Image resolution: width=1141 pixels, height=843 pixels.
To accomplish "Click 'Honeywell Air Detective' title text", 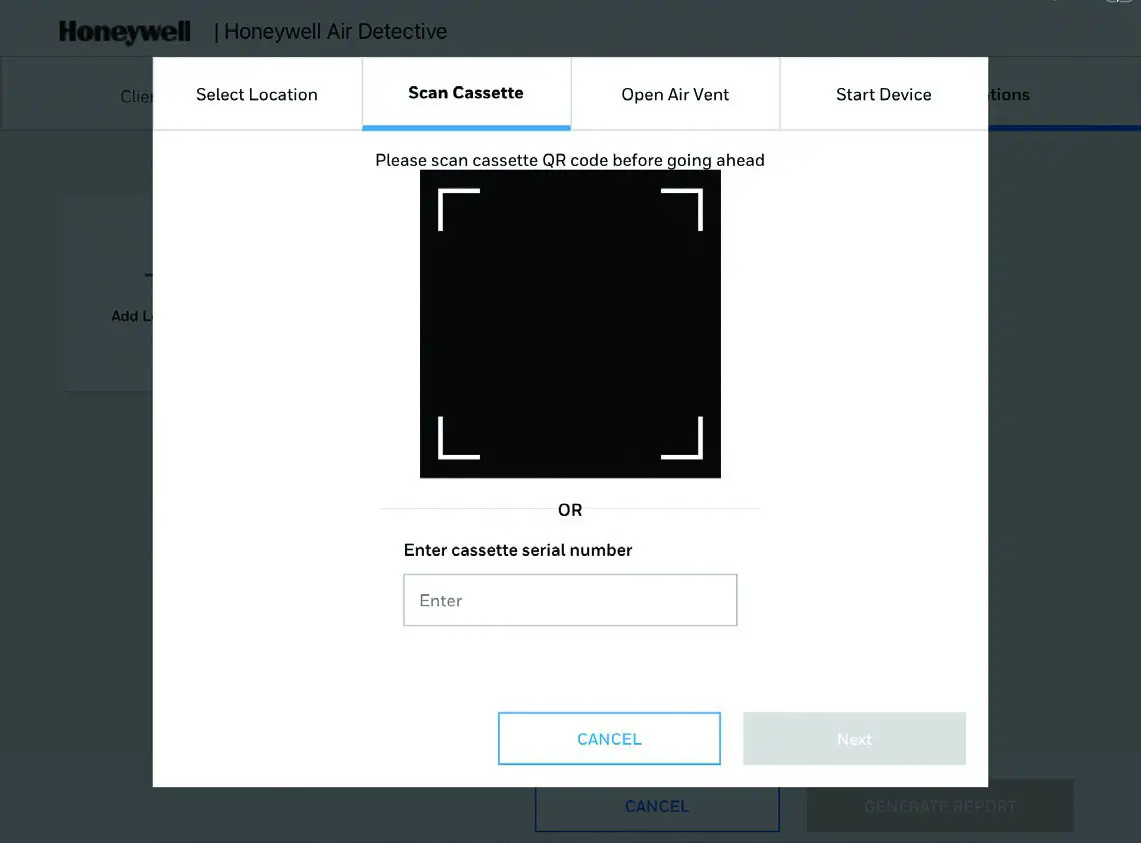I will (335, 31).
